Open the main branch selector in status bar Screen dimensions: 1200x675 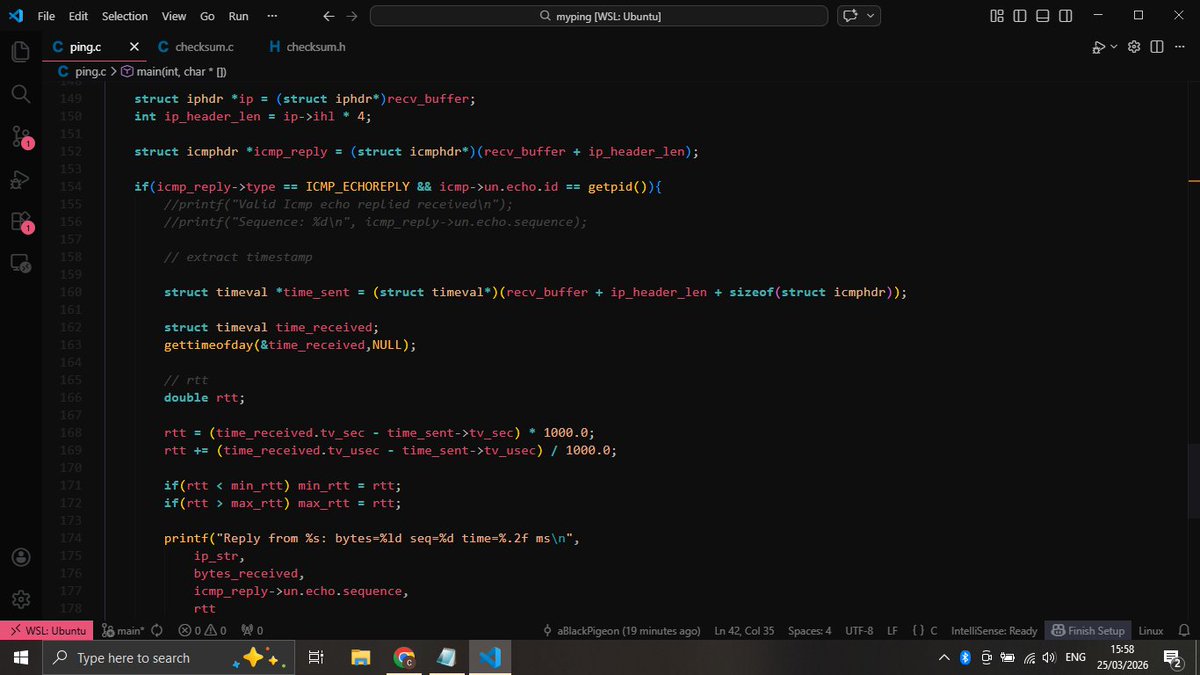point(123,631)
